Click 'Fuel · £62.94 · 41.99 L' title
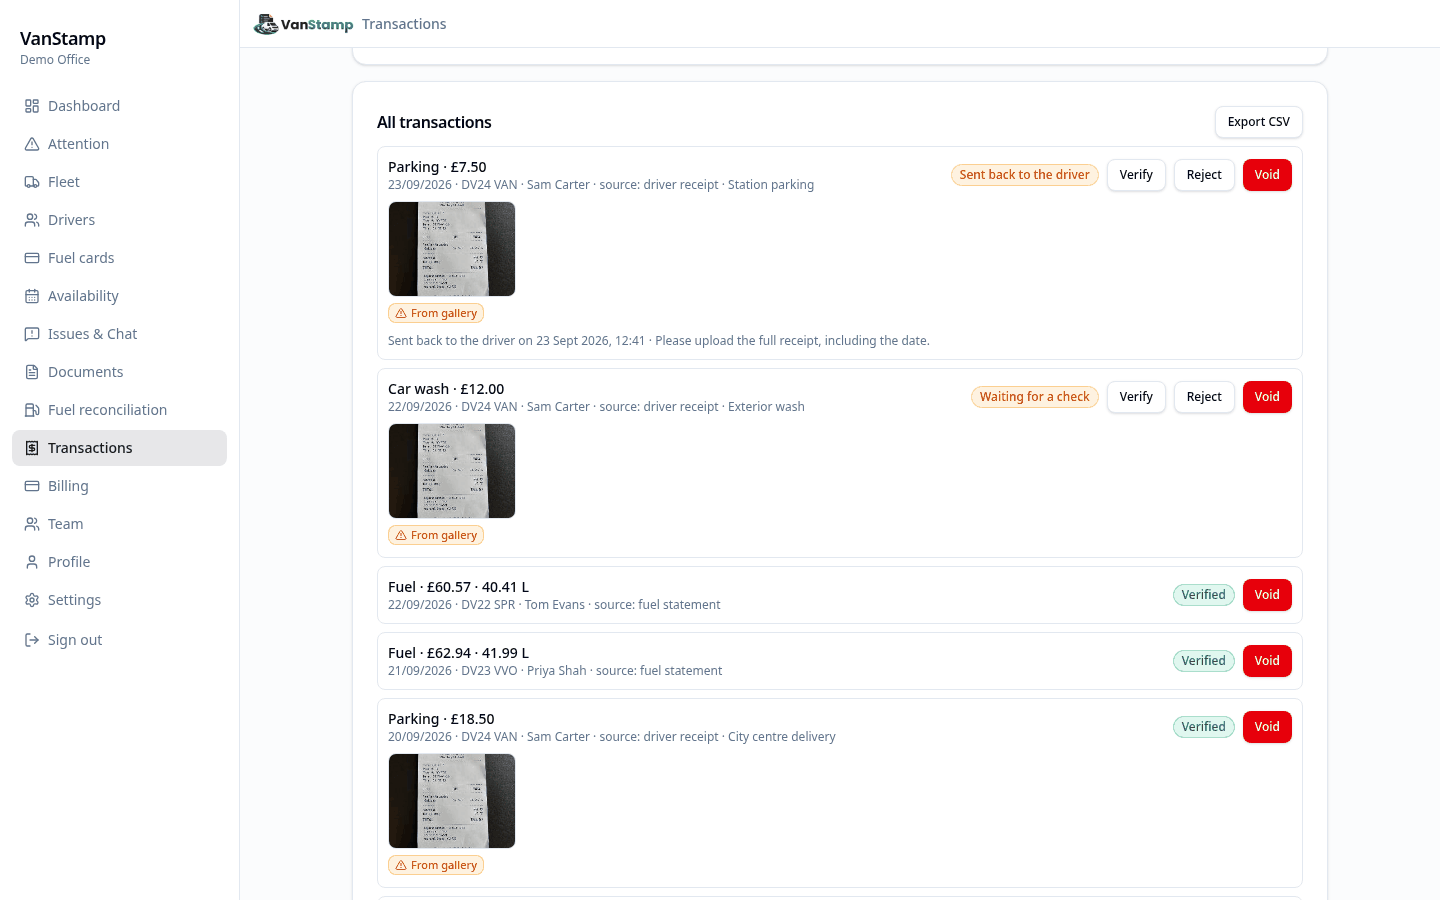This screenshot has width=1440, height=900. coord(458,653)
